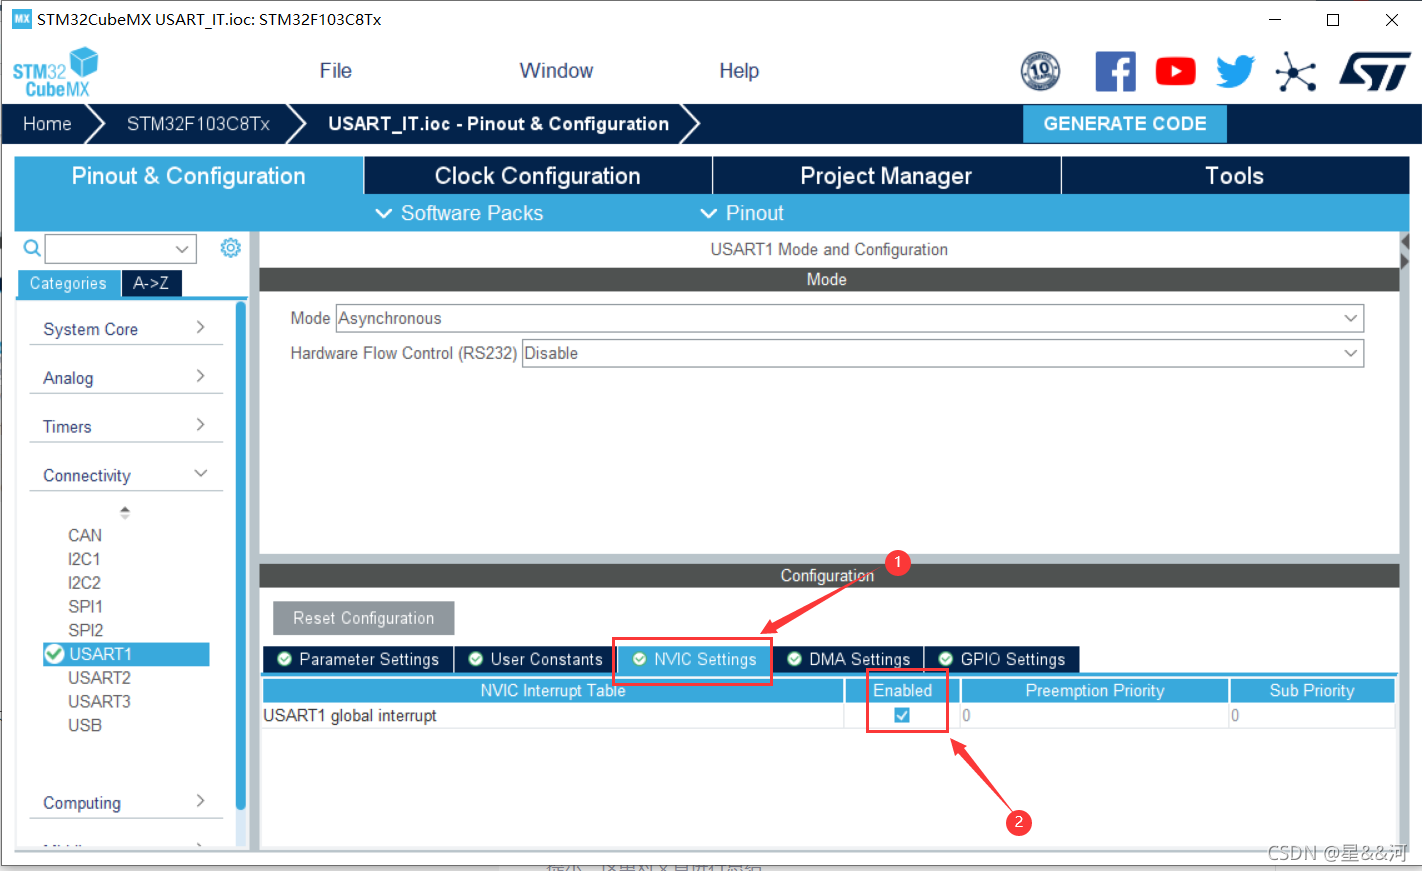Open the ST 10-year anniversary badge icon
The height and width of the screenshot is (871, 1422).
click(x=1040, y=71)
